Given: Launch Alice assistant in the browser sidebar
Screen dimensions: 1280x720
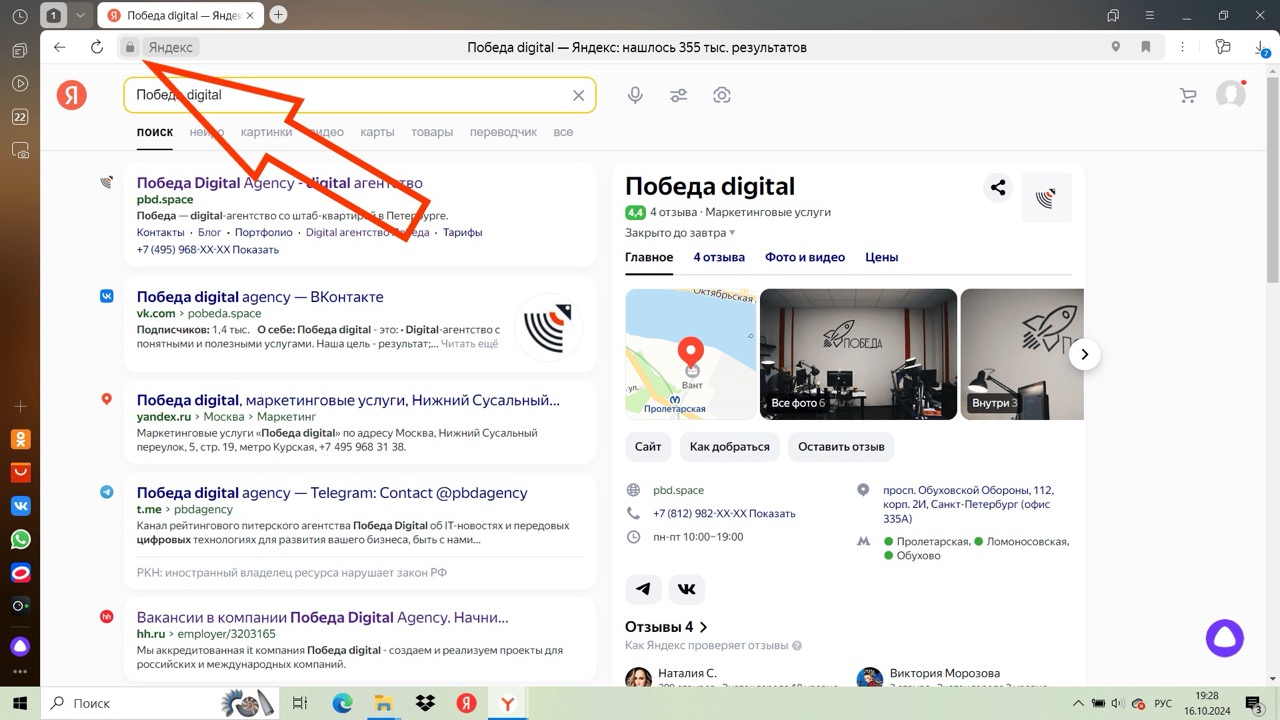Looking at the screenshot, I should [x=20, y=646].
